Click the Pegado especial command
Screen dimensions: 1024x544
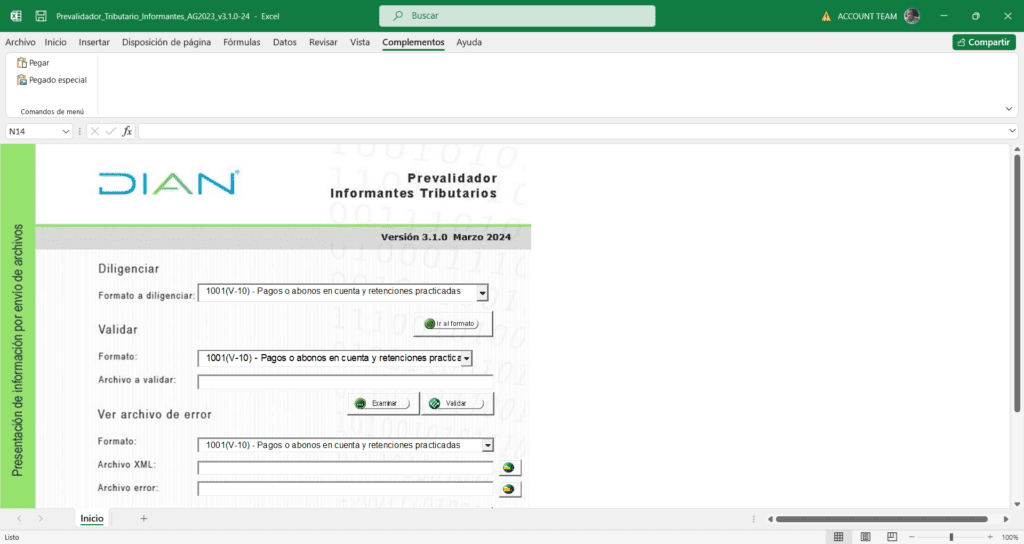52,80
